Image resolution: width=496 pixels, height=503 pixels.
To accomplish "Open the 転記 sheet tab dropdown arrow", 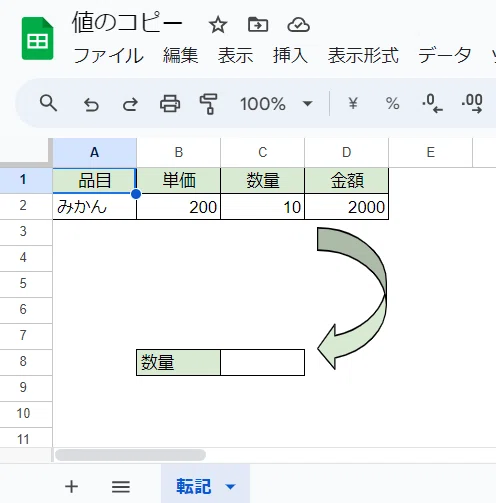I will pos(230,487).
